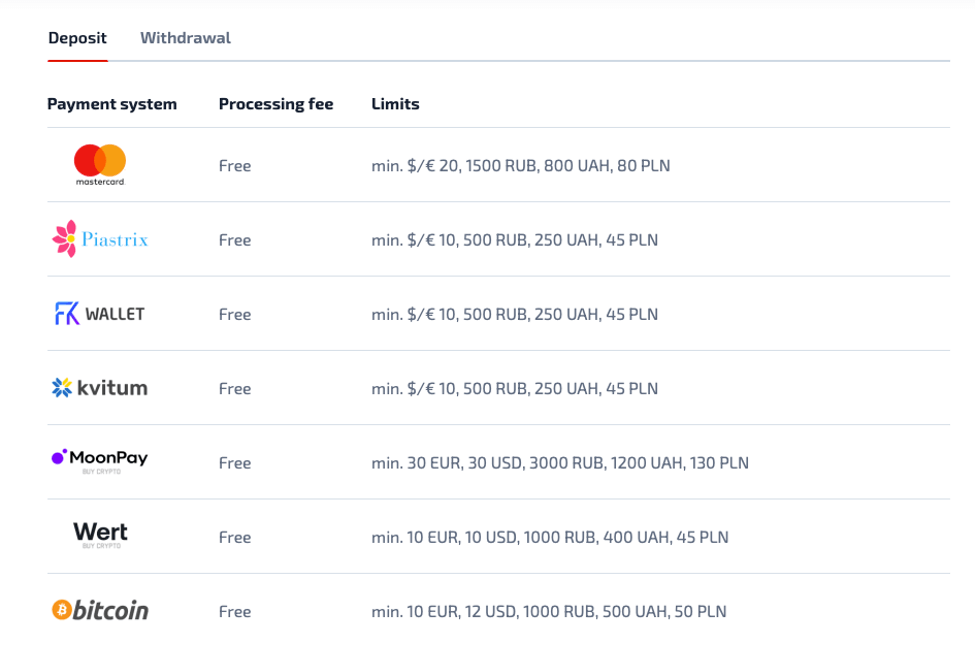This screenshot has height=645, width=977.
Task: Select the MoonPay buy crypto logo
Action: [x=100, y=460]
